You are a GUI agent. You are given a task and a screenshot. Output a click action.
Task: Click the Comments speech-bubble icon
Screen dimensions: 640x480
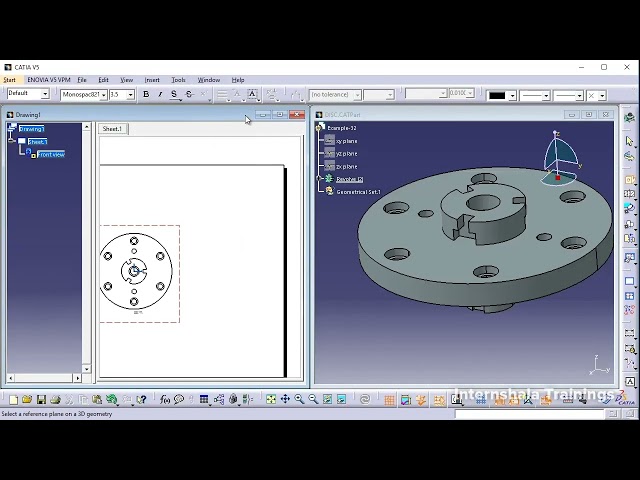click(x=179, y=400)
